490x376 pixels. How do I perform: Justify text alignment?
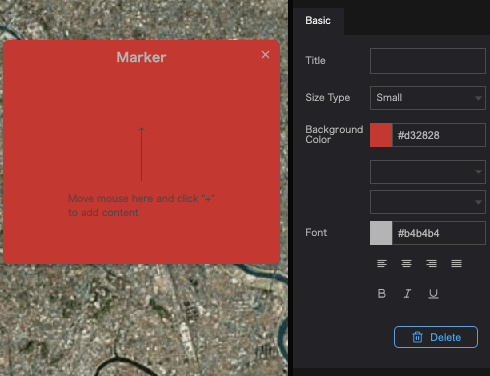pos(456,264)
